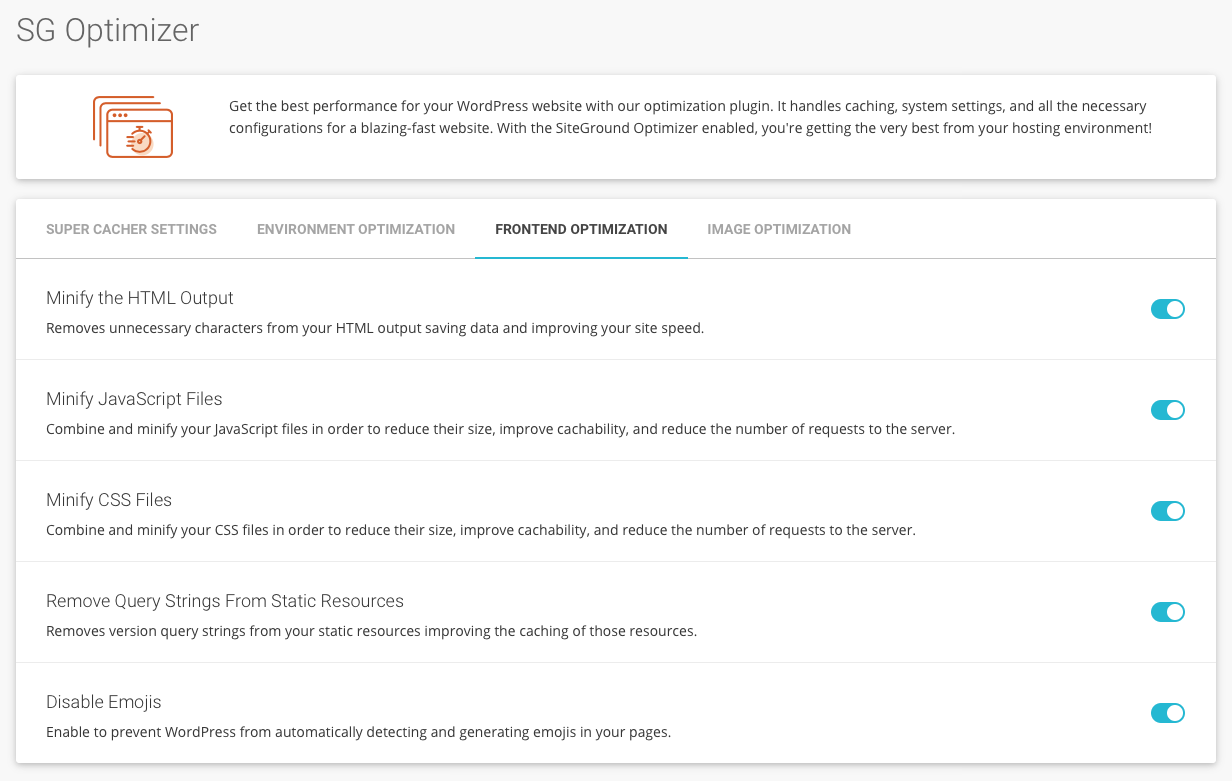
Task: Click the SG Optimizer page title
Action: [108, 31]
